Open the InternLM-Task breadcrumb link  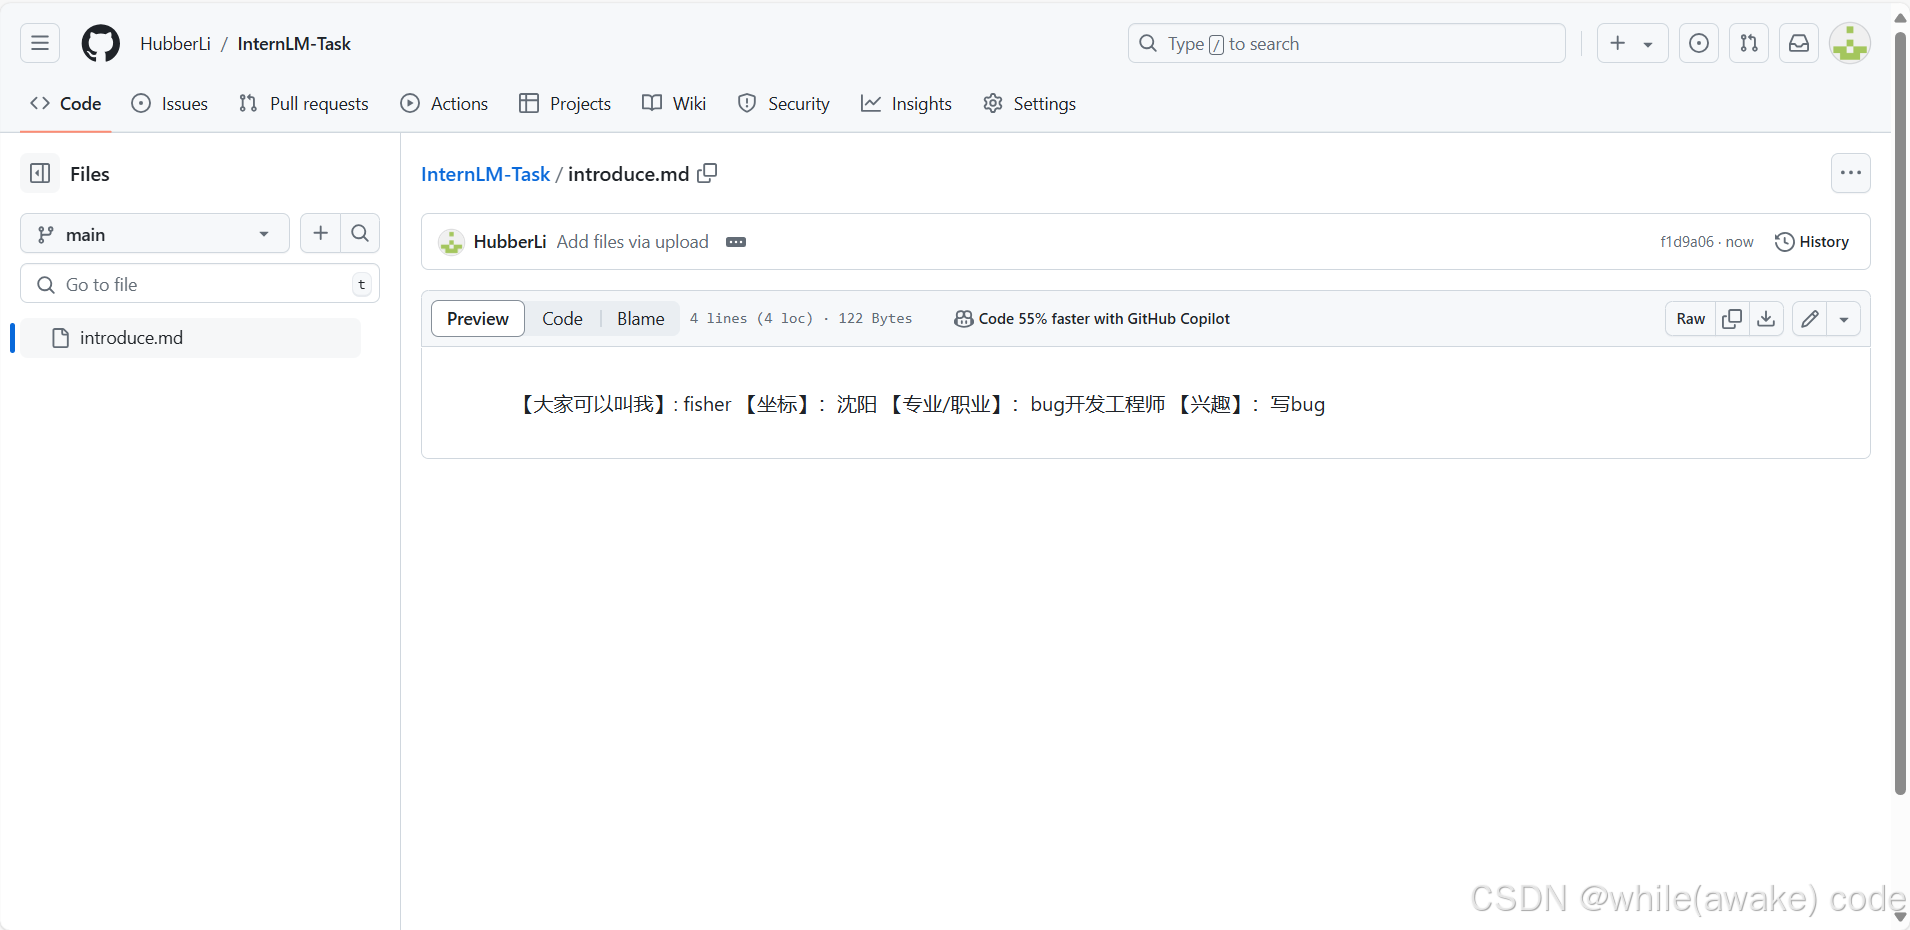(485, 174)
